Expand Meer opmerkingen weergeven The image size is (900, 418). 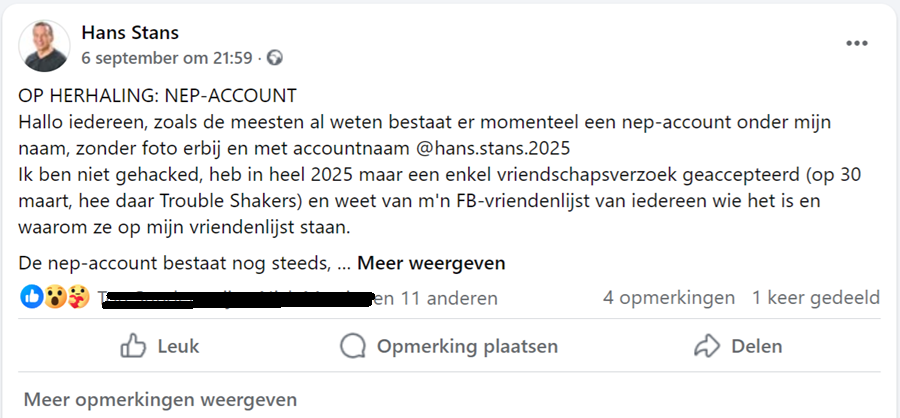coord(160,400)
